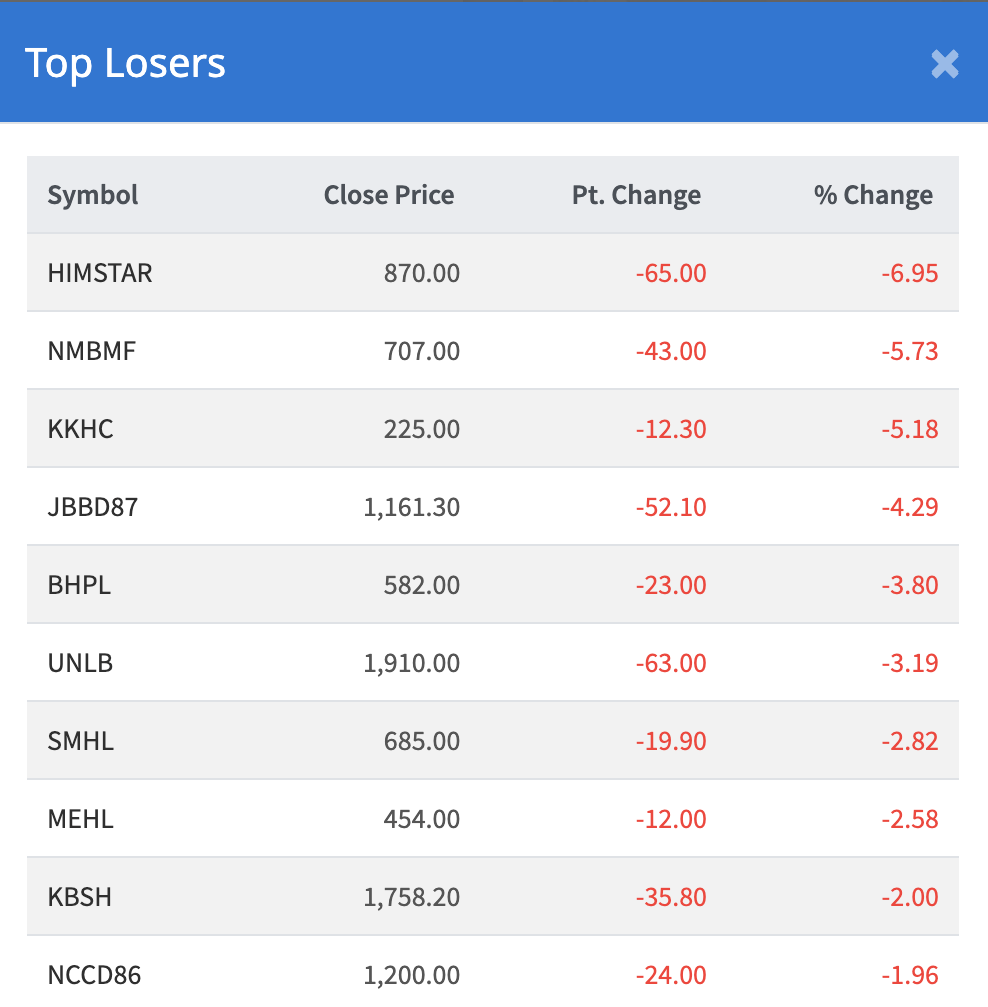Open the UNLB stock row
988x1007 pixels.
click(x=80, y=663)
